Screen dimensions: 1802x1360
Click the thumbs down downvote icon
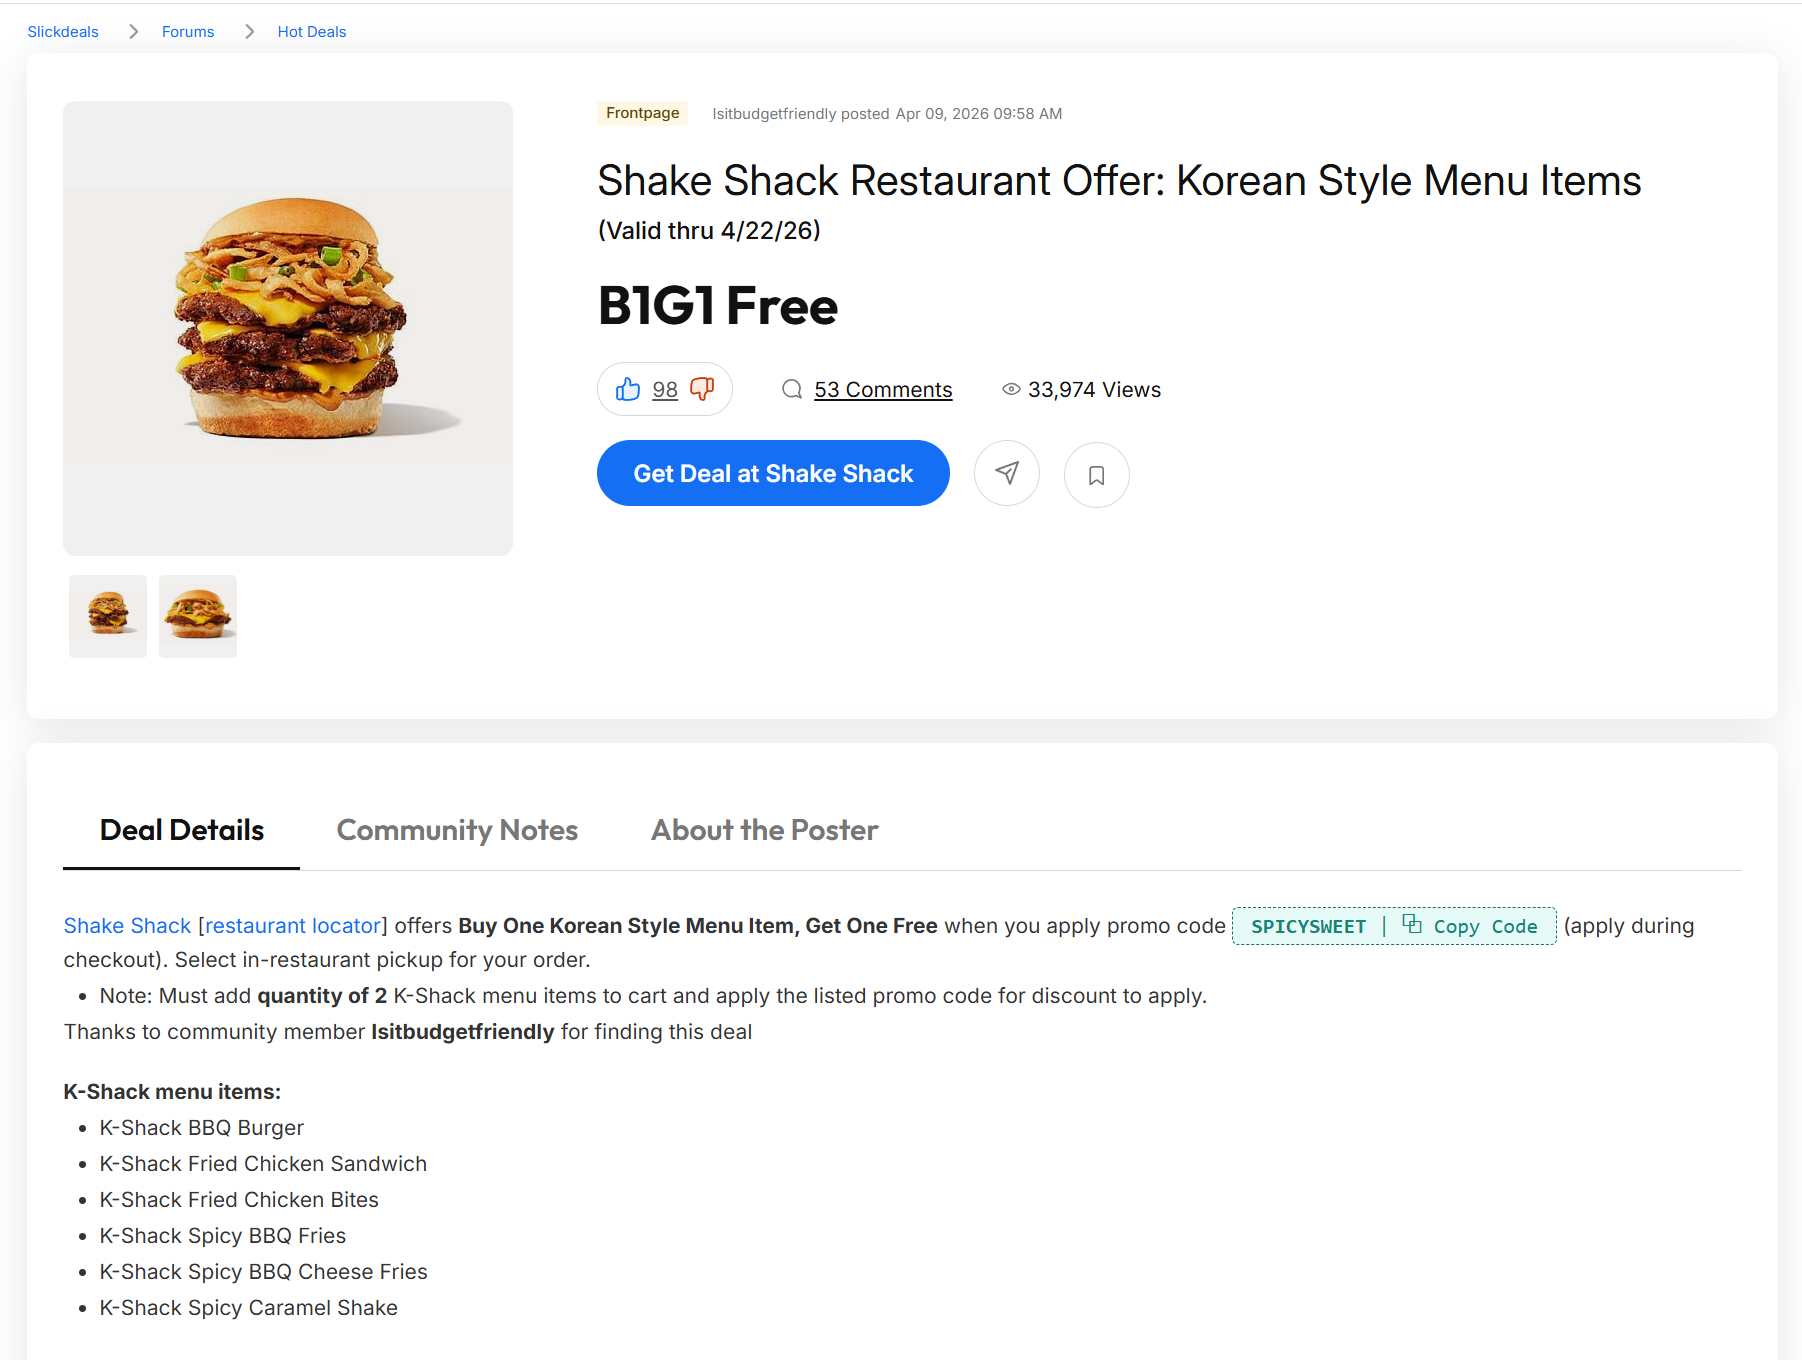[702, 389]
